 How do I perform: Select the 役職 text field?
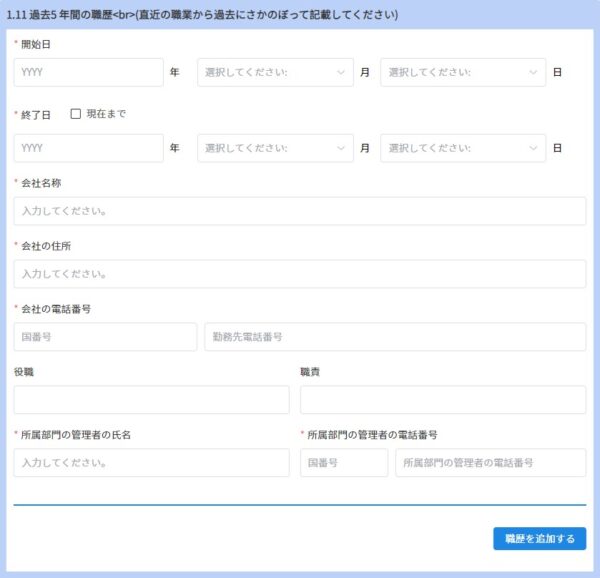(151, 400)
